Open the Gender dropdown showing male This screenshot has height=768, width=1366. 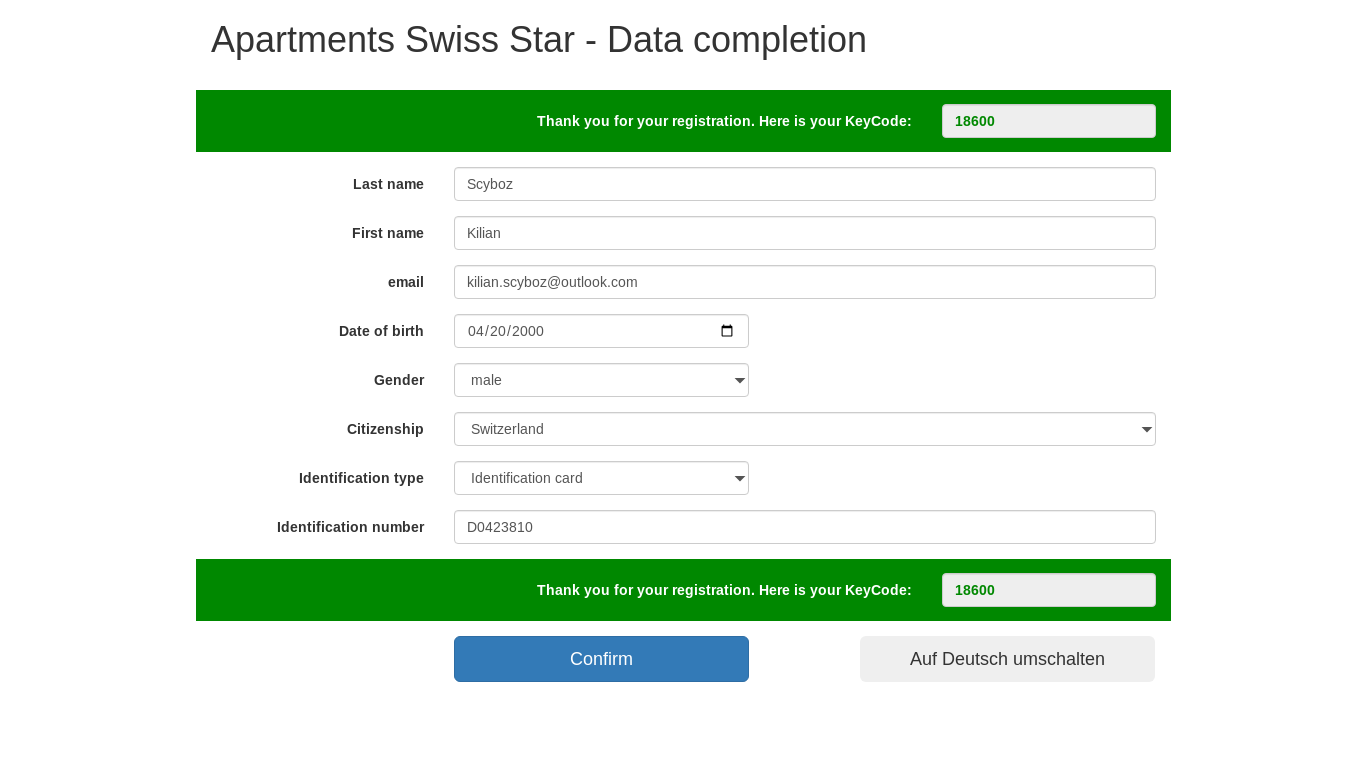(x=601, y=380)
